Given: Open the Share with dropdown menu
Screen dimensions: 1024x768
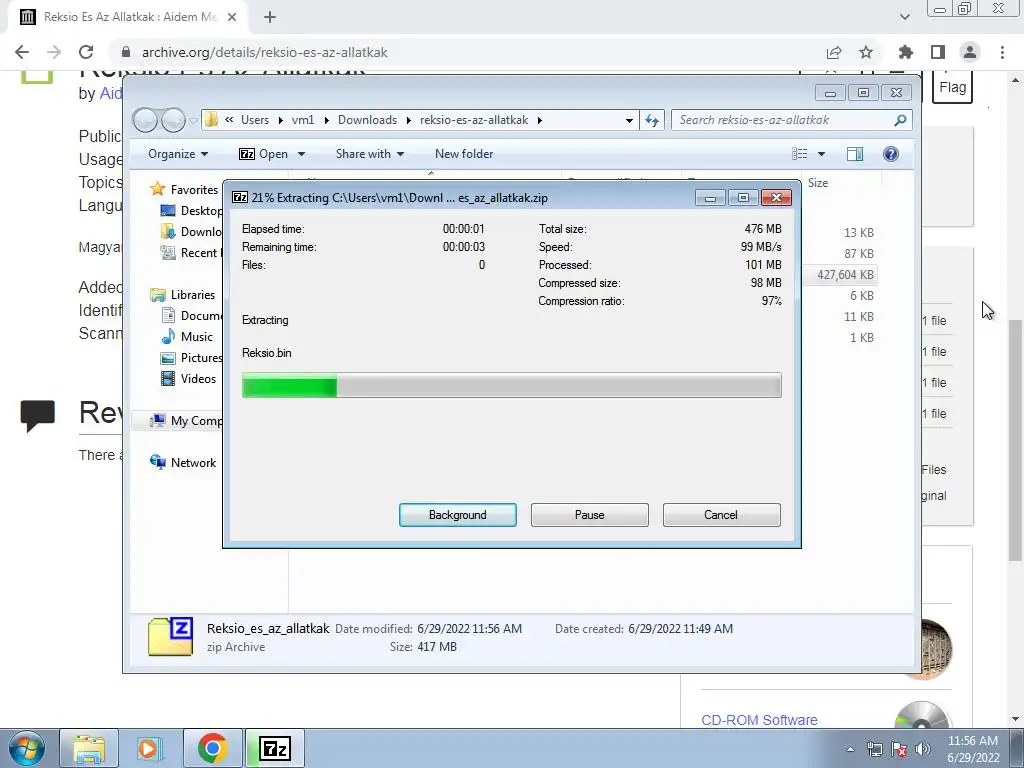Looking at the screenshot, I should (x=370, y=154).
